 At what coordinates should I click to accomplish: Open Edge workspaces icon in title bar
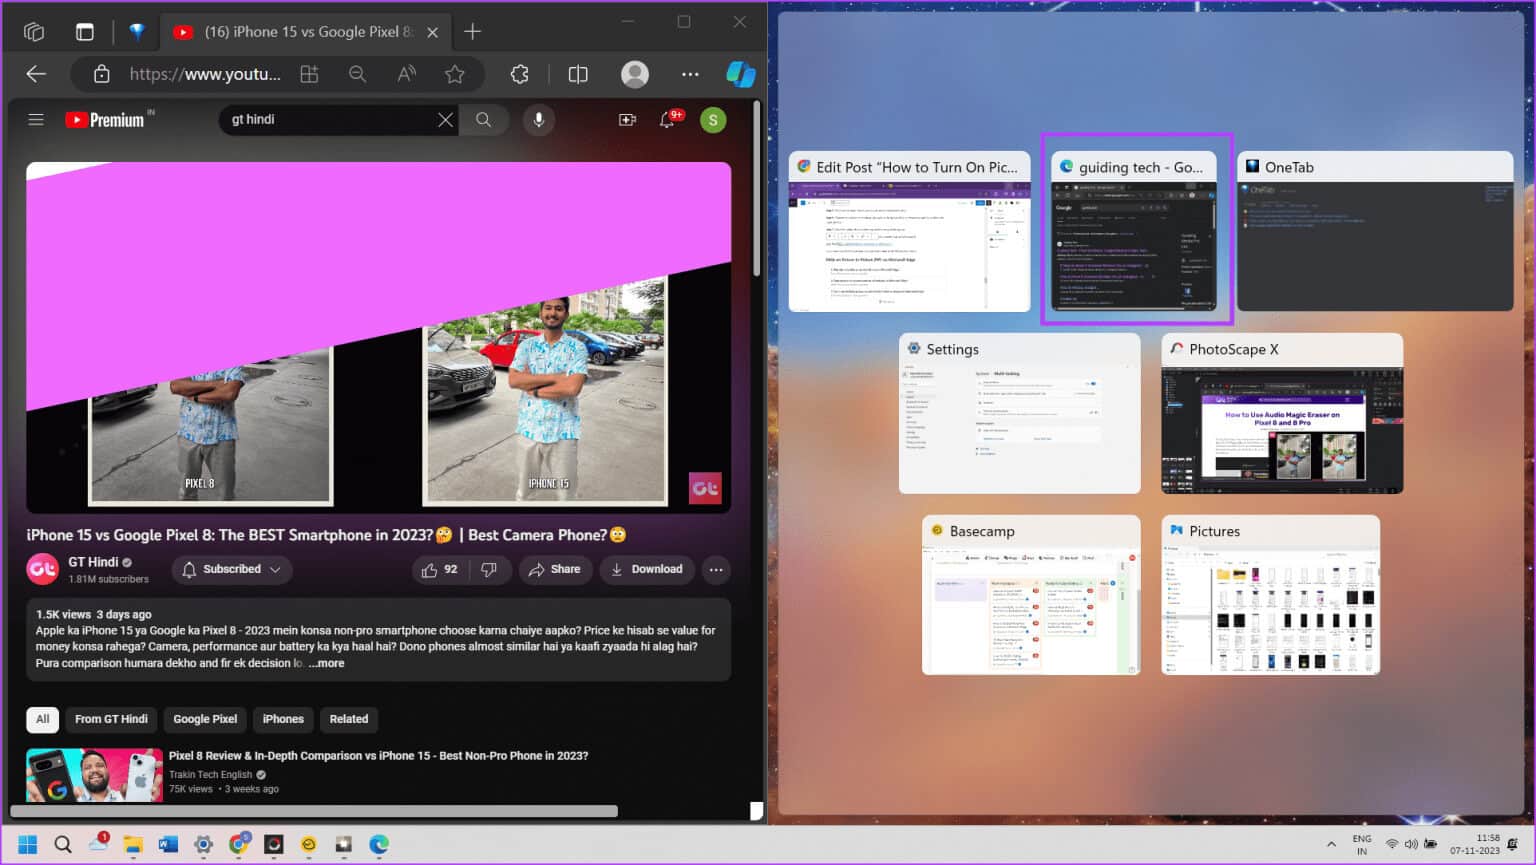point(34,32)
